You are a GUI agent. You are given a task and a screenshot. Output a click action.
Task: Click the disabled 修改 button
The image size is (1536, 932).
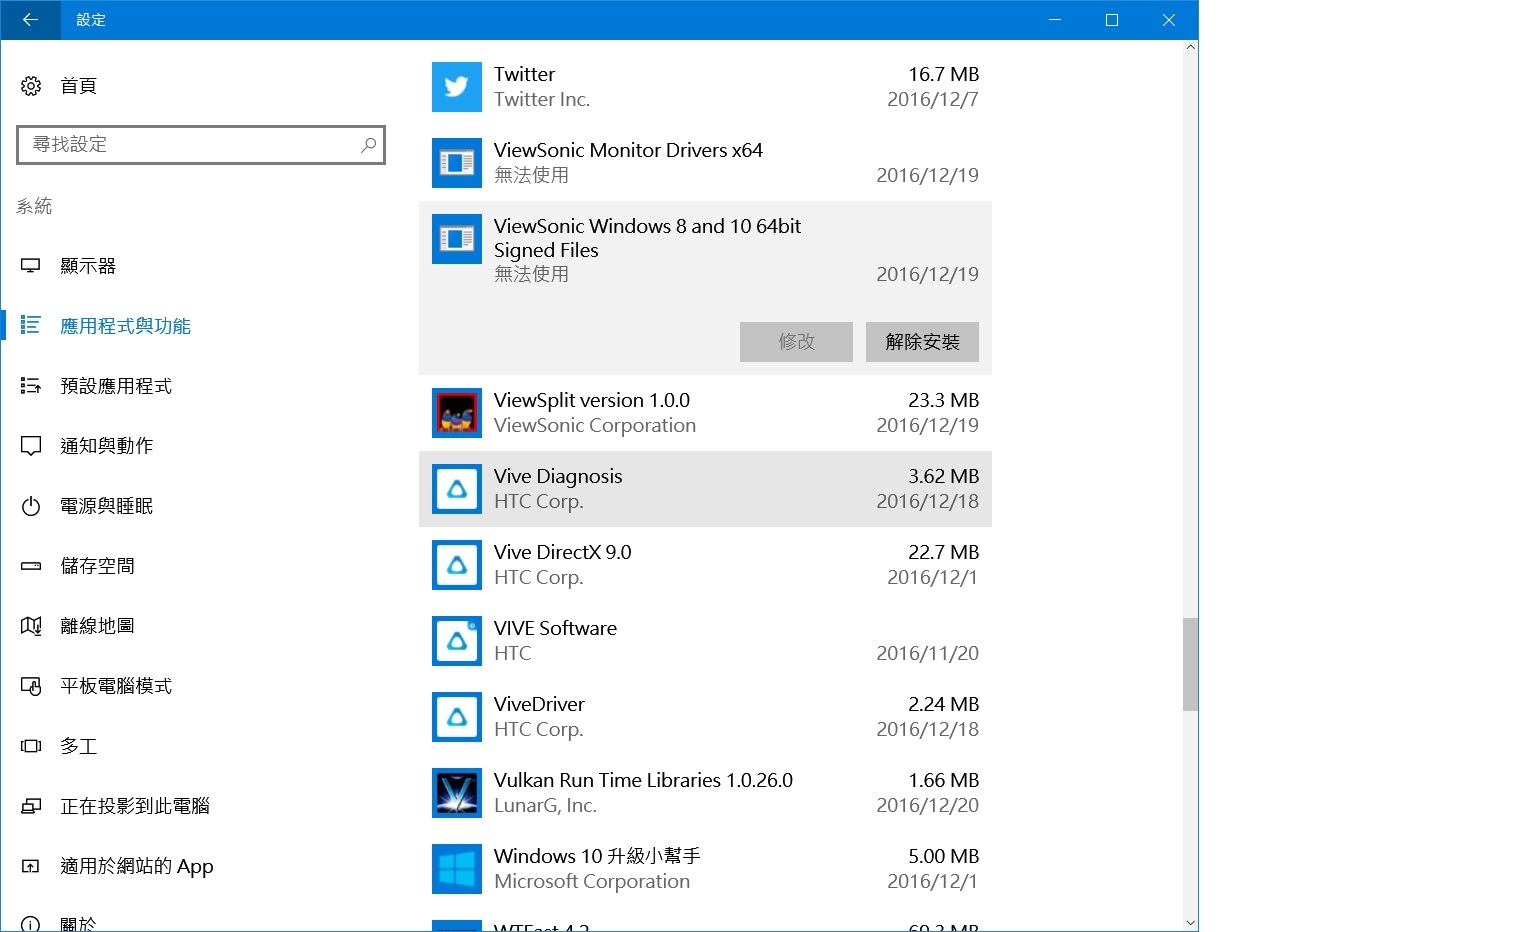796,342
